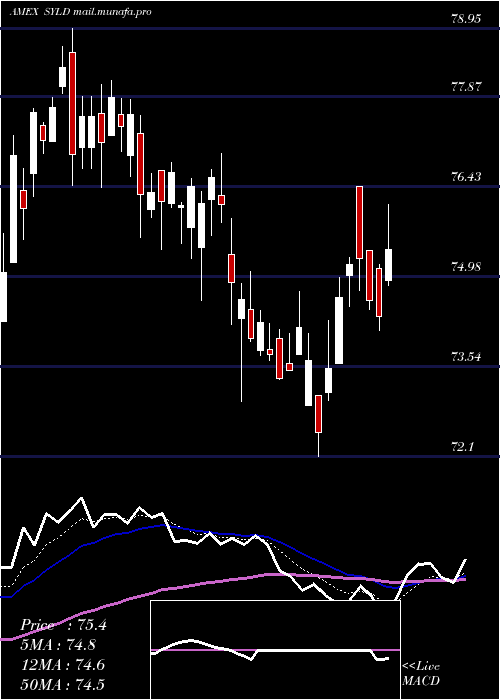The image size is (500, 700).
Task: Click the '<<Live MACD' label
Action: (x=421, y=674)
